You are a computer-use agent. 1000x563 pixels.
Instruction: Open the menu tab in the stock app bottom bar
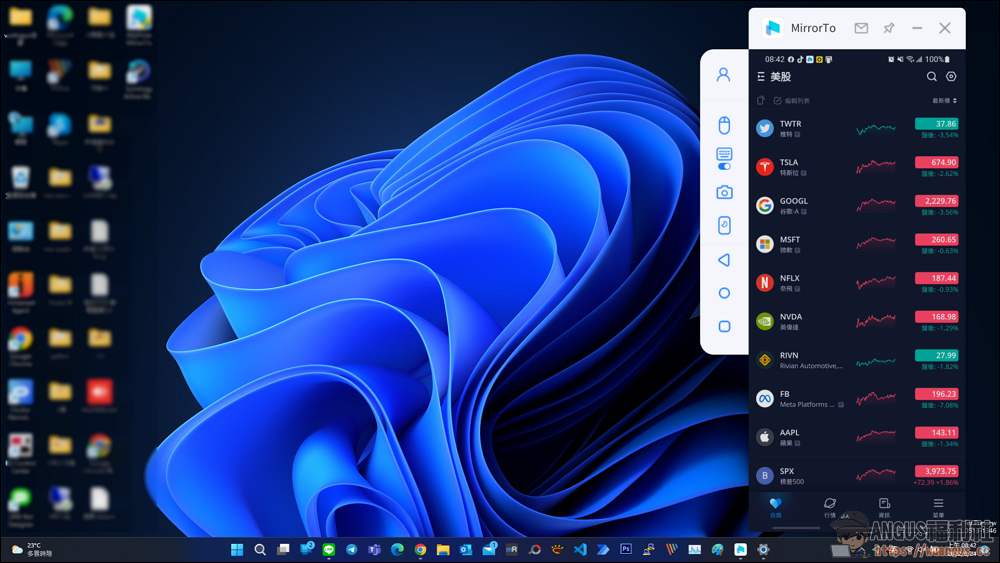coord(938,508)
